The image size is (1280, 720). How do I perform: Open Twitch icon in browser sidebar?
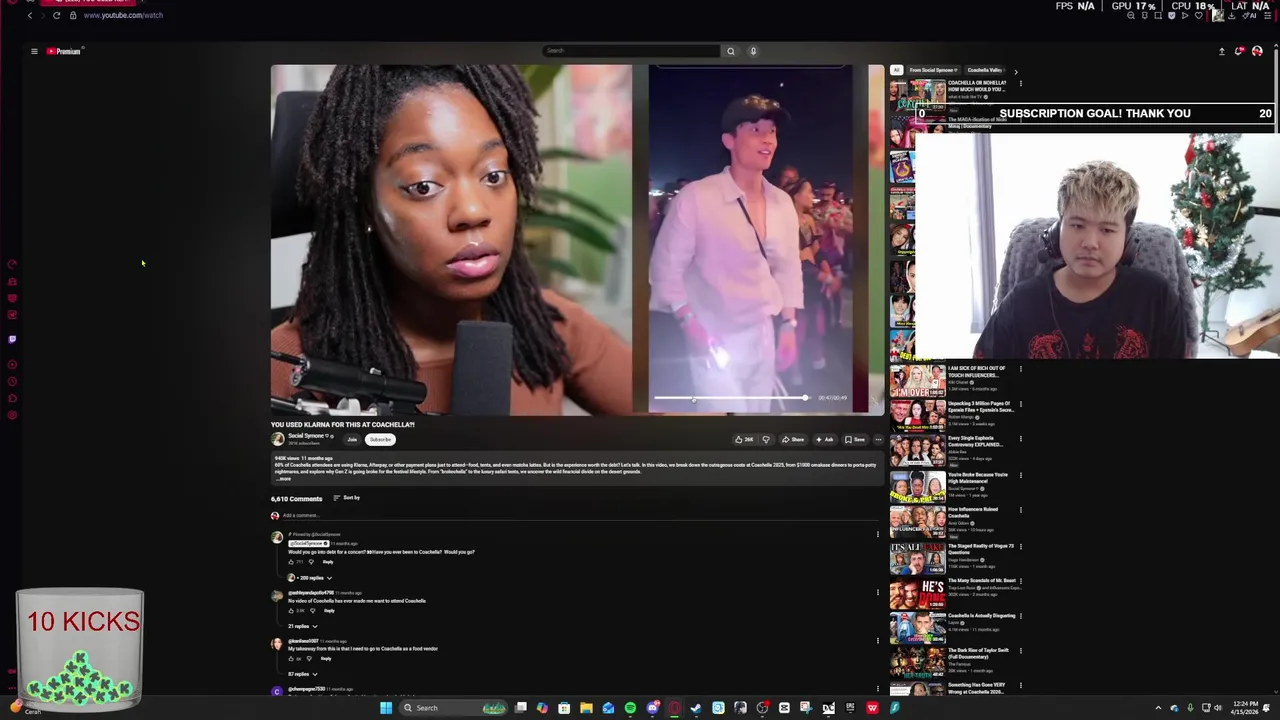click(12, 339)
